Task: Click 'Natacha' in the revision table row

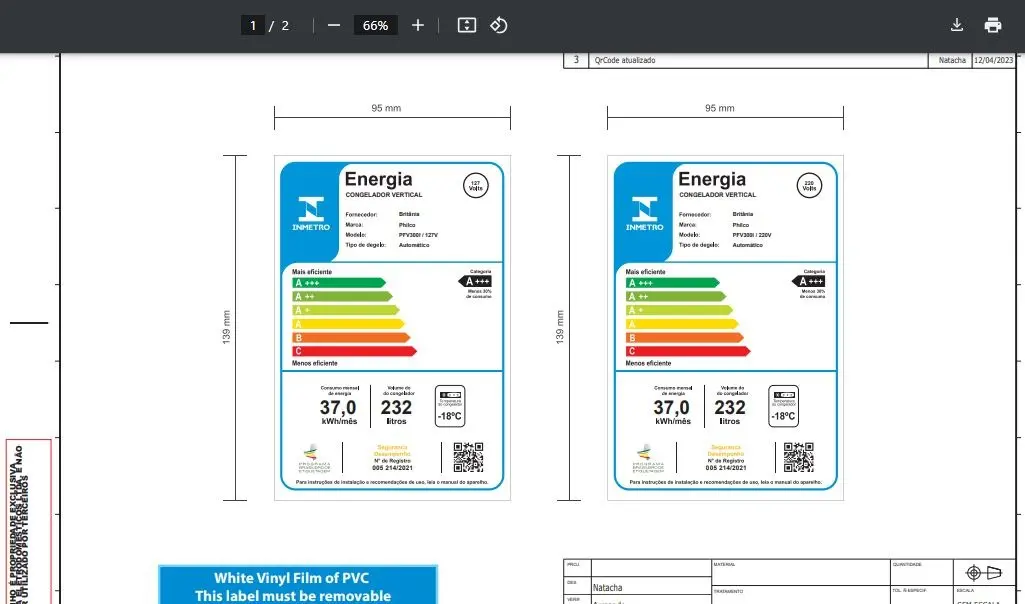Action: point(952,60)
